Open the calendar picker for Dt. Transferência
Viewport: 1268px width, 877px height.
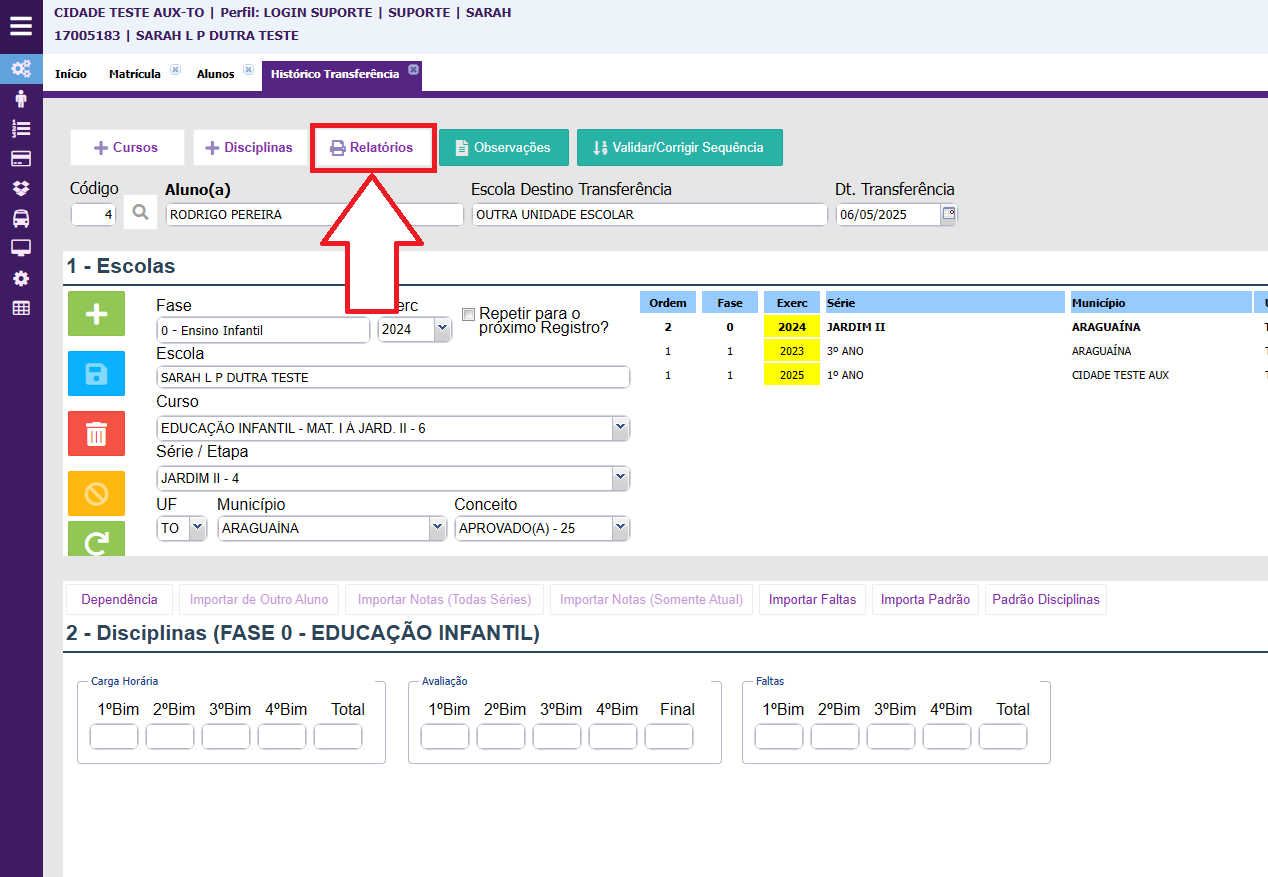[x=948, y=214]
